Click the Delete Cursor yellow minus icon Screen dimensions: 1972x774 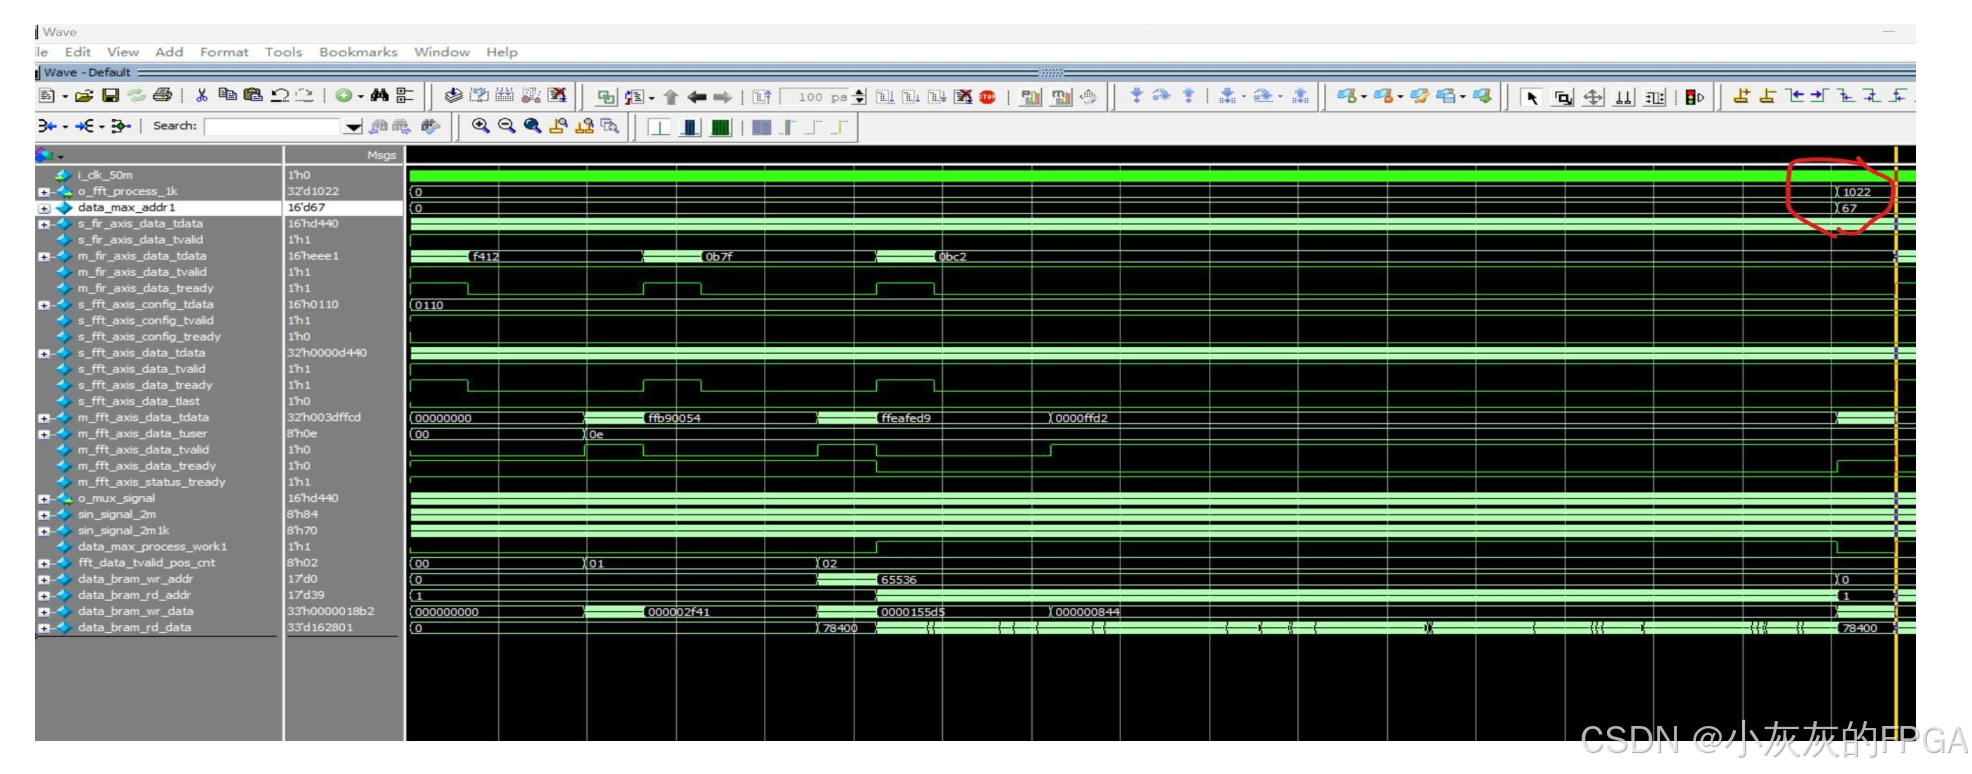point(1768,96)
